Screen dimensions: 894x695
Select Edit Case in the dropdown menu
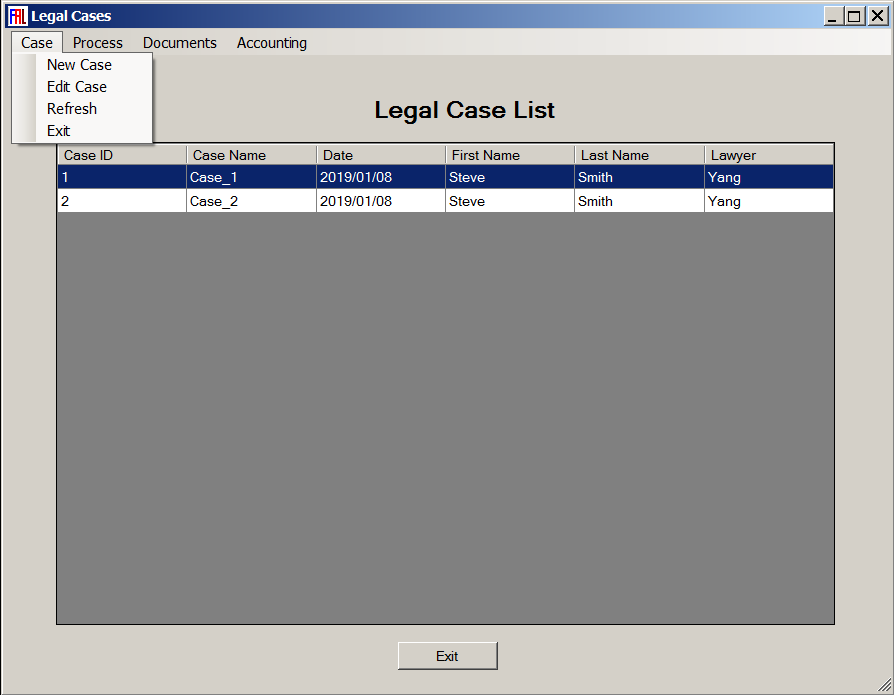[77, 87]
